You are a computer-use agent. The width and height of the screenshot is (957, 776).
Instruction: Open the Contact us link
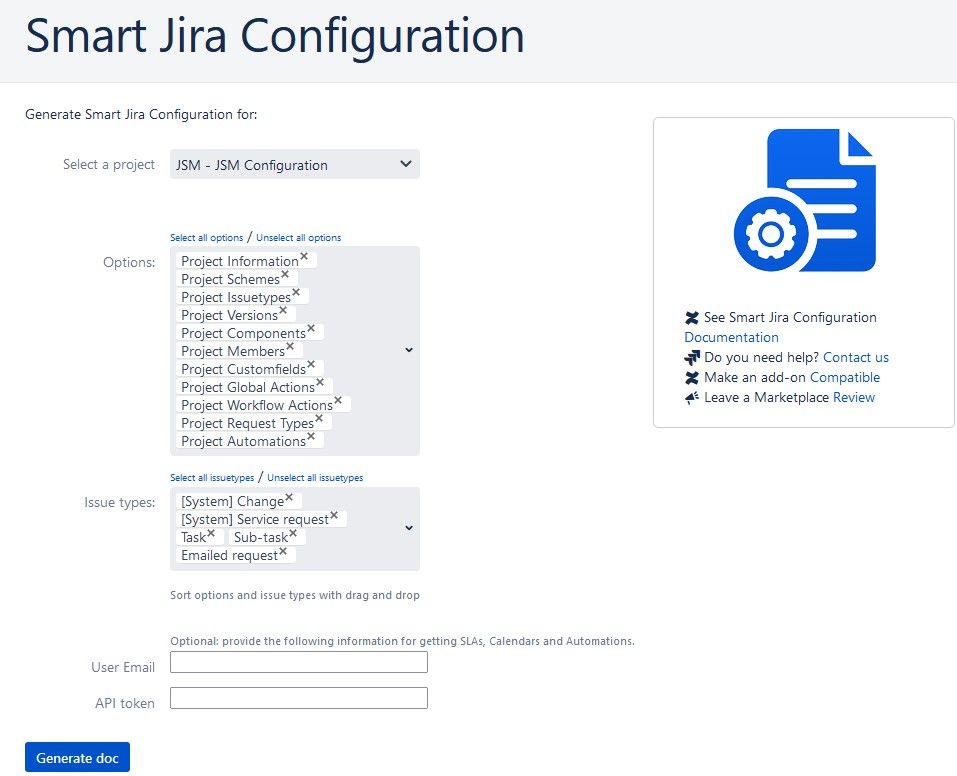pyautogui.click(x=856, y=357)
